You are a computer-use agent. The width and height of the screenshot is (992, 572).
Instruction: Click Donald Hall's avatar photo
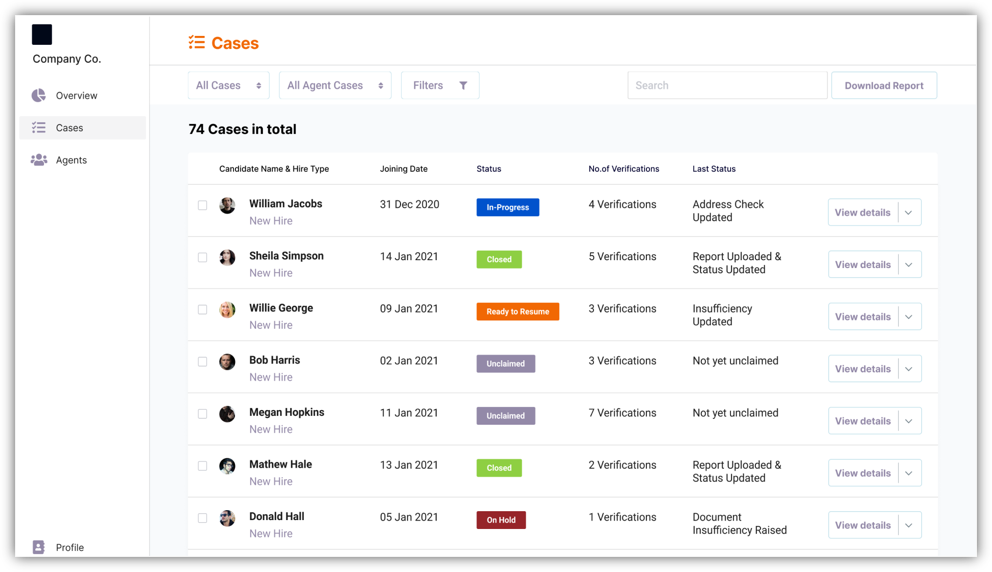[227, 518]
